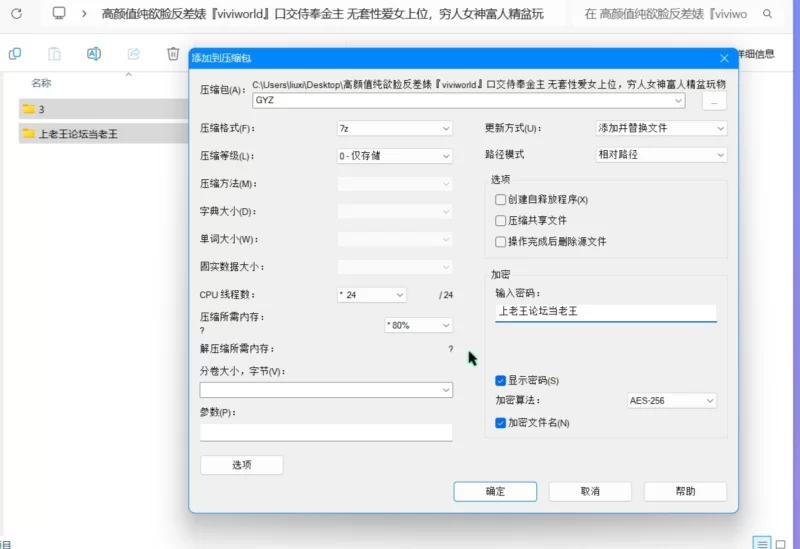Open the 详细信息 details pane button
The height and width of the screenshot is (549, 800).
pos(757,54)
